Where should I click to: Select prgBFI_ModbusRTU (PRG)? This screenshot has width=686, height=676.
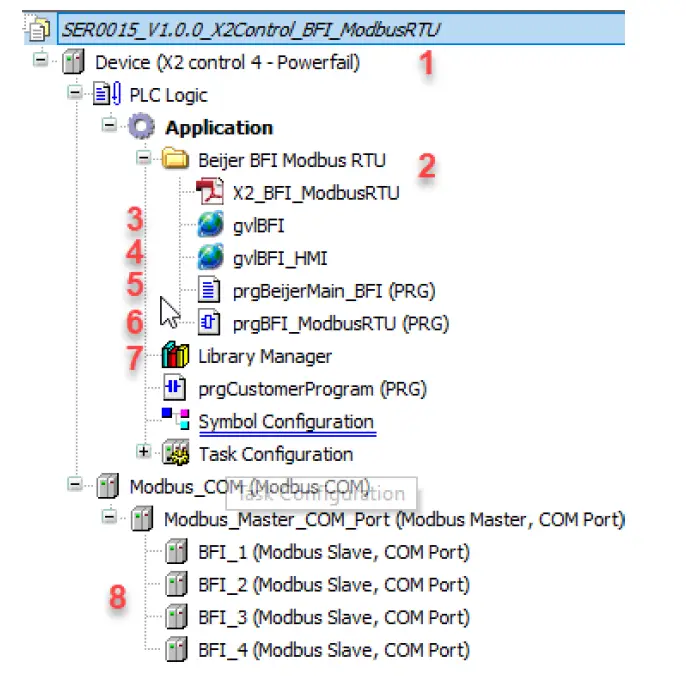coord(341,324)
